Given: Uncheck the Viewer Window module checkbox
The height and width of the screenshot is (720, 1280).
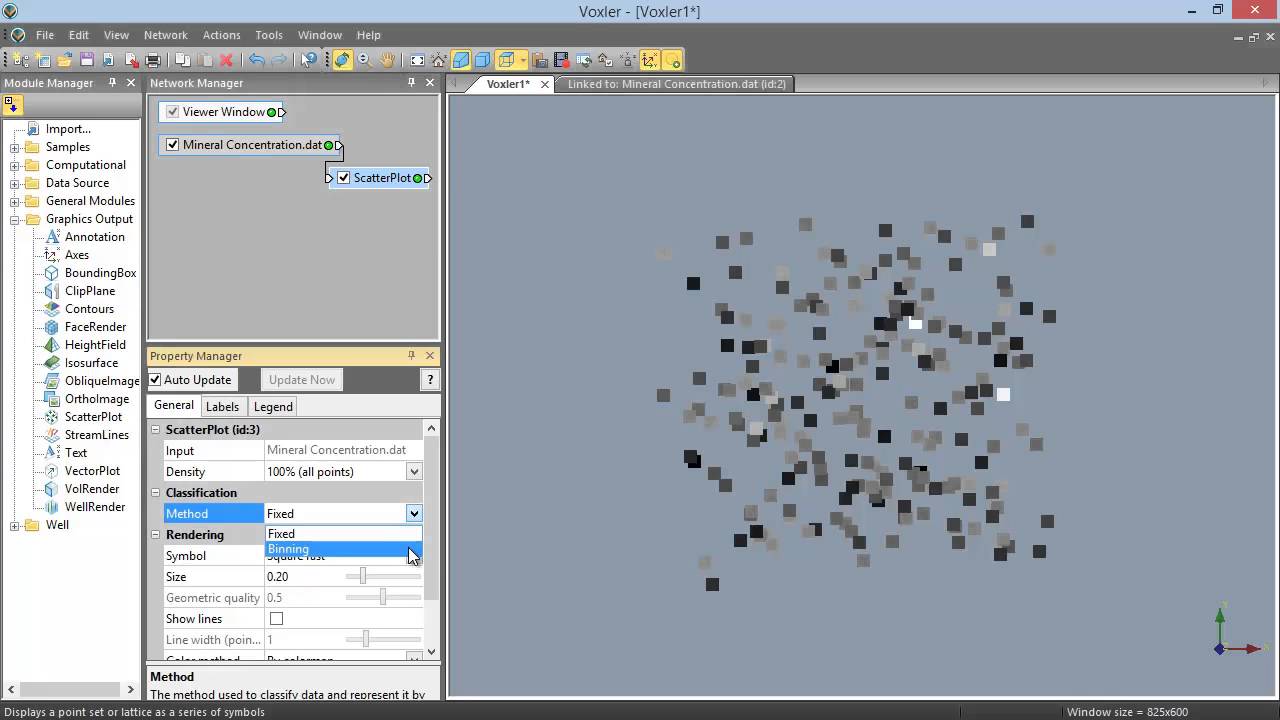Looking at the screenshot, I should tap(173, 112).
